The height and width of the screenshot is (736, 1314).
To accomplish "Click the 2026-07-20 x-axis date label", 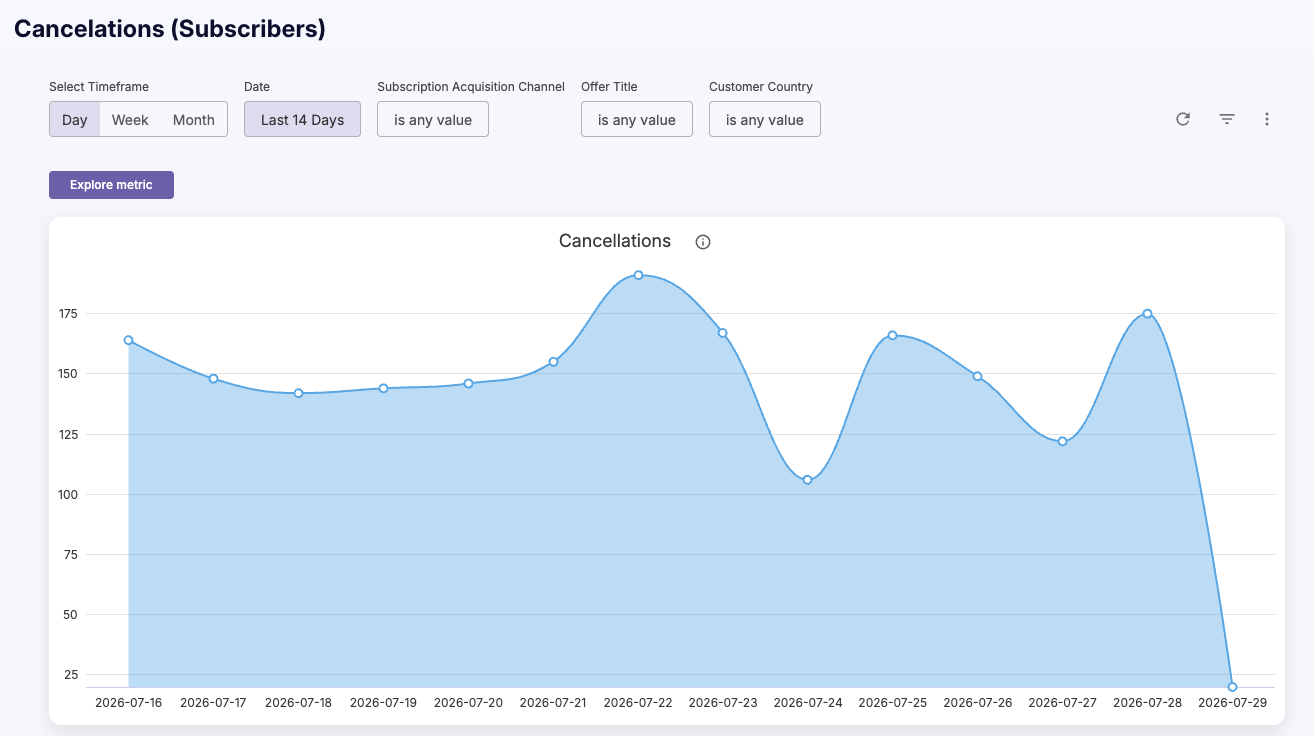I will tap(468, 703).
